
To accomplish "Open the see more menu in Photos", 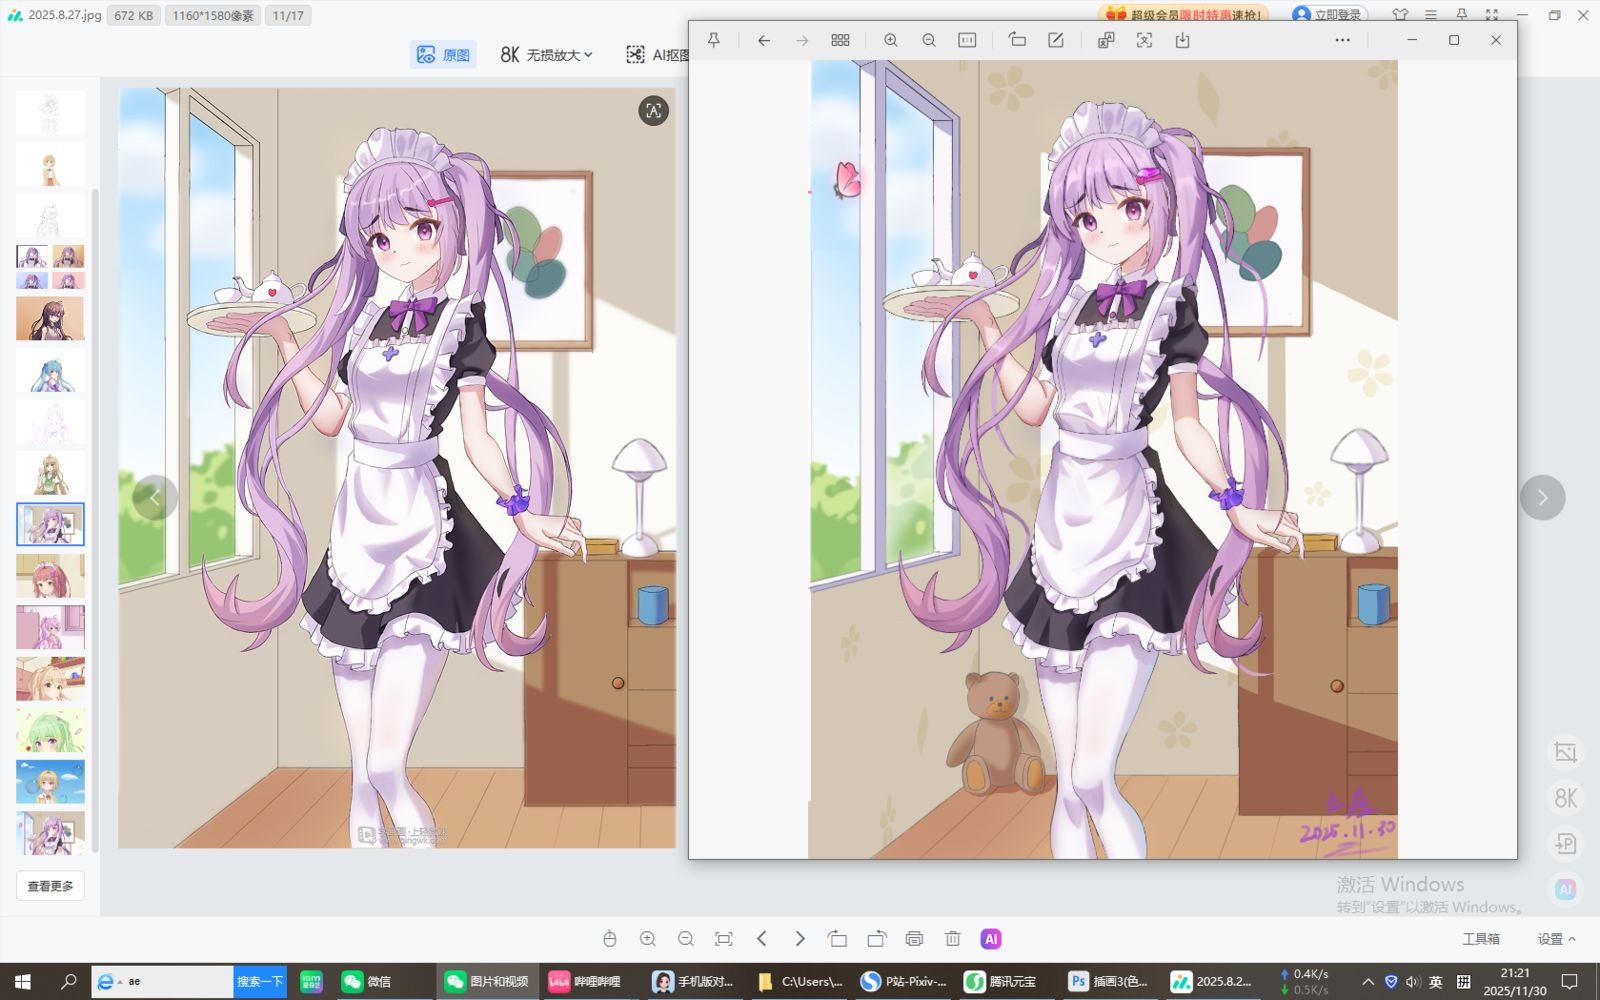I will [1342, 40].
